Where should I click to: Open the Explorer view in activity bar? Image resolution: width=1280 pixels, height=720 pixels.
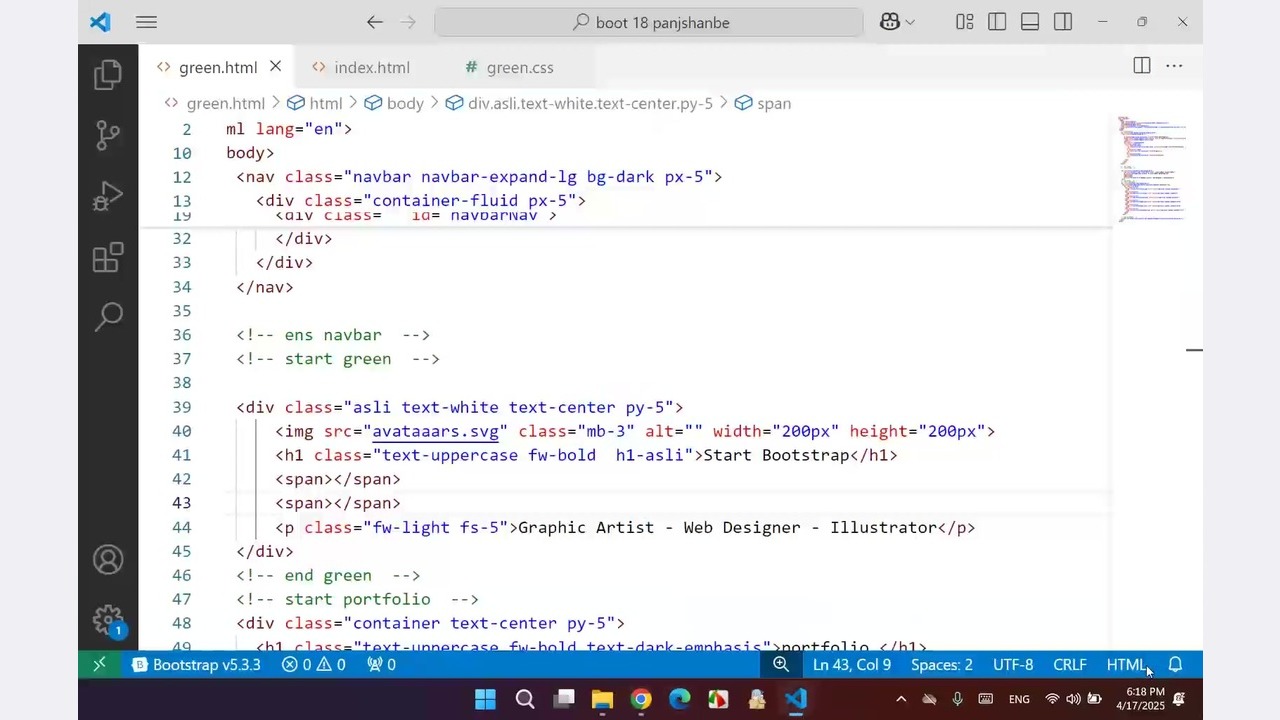coord(108,75)
